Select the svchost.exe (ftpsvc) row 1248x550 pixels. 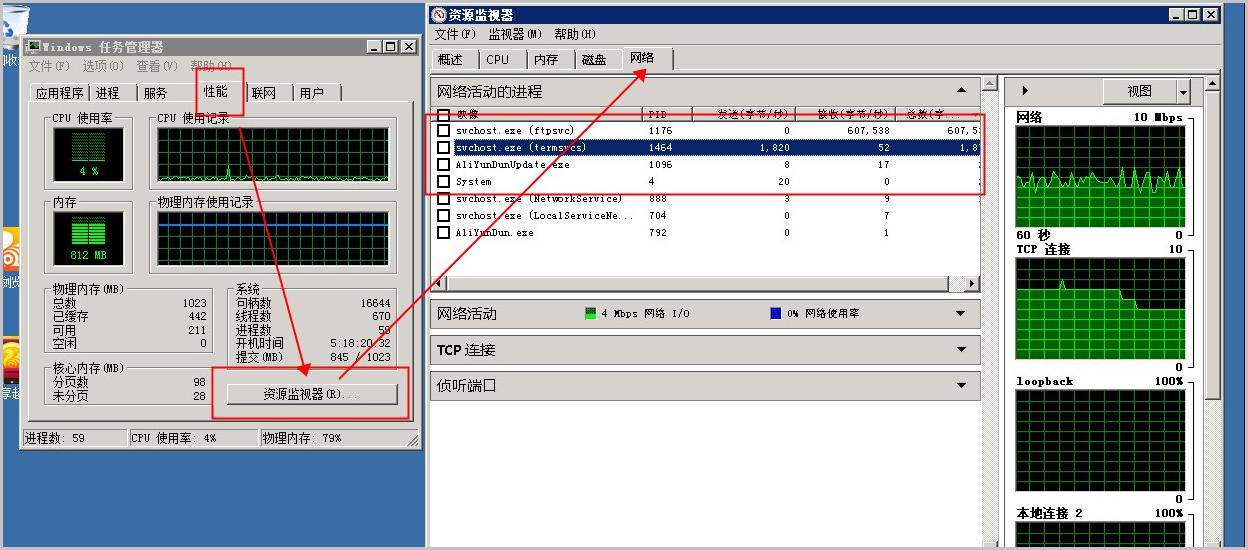pyautogui.click(x=706, y=131)
